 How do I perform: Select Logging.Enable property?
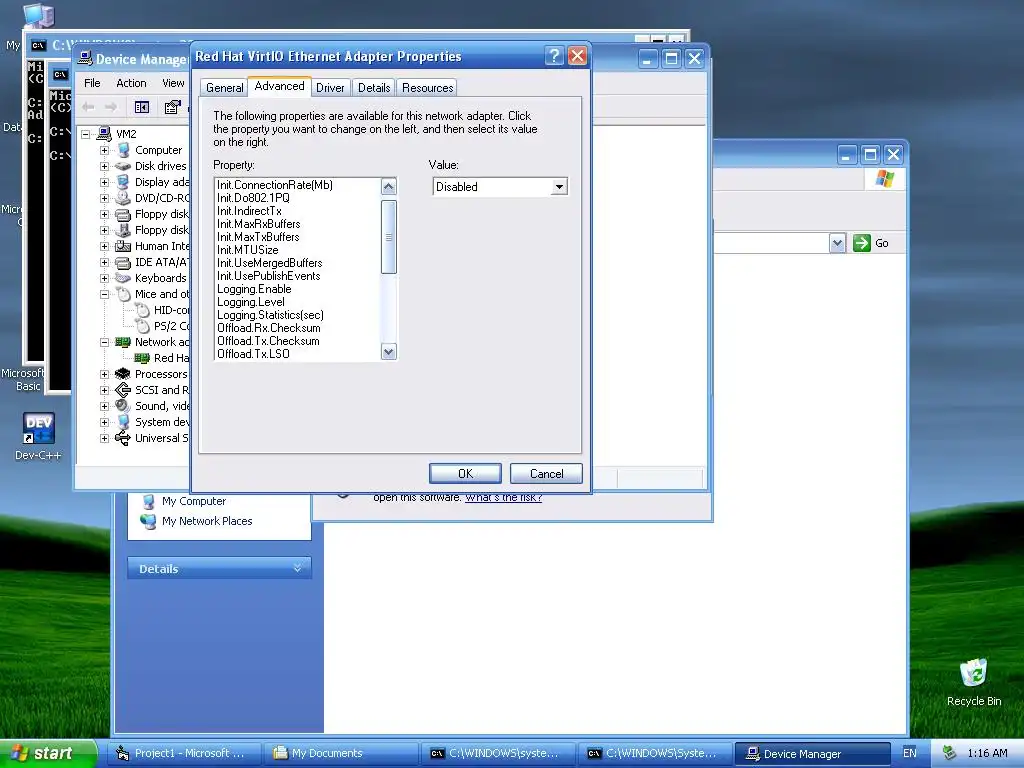[x=254, y=289]
